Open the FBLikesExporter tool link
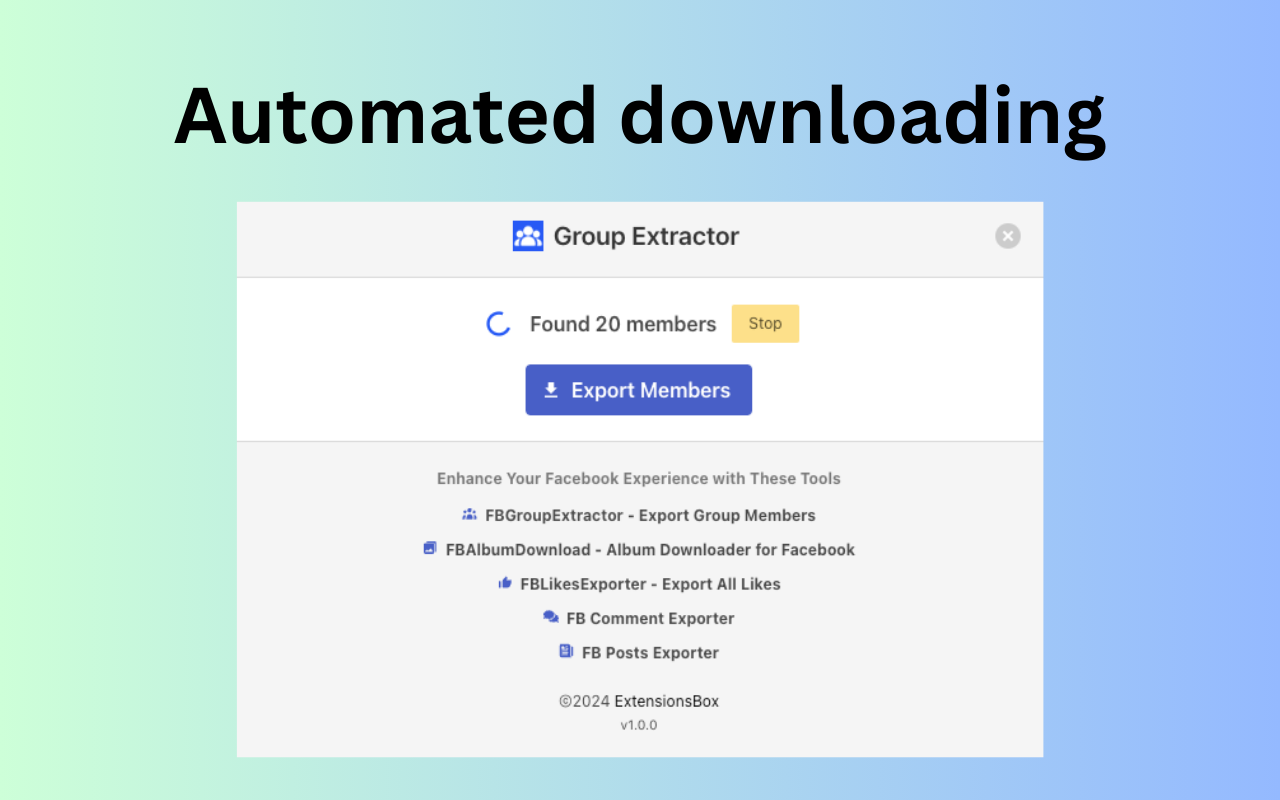This screenshot has height=800, width=1280. (x=649, y=583)
